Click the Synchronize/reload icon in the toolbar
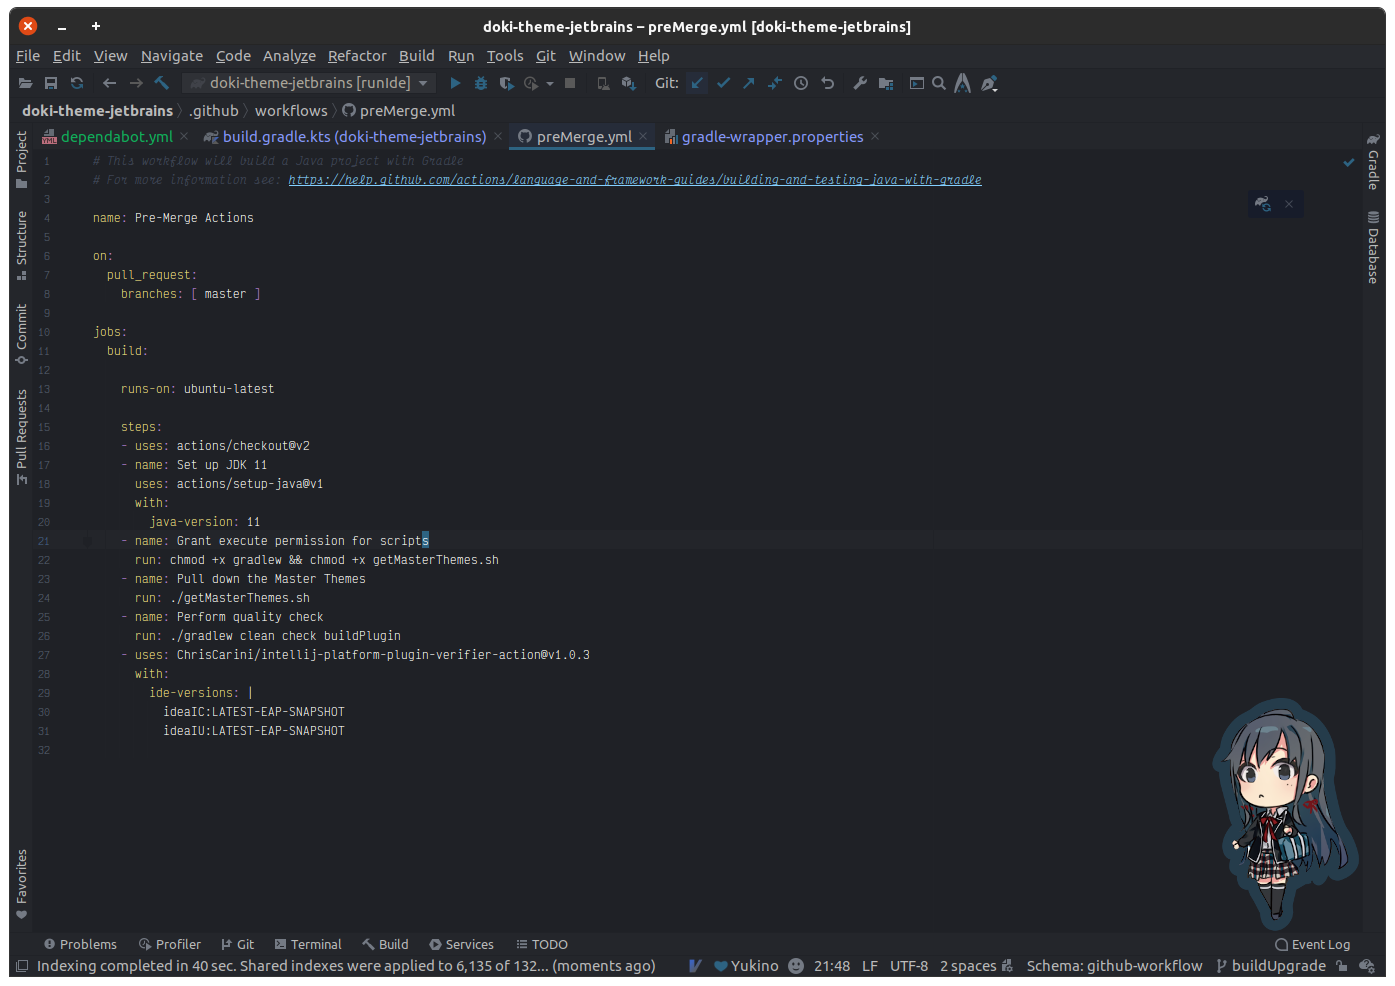This screenshot has height=986, width=1395. pos(77,83)
